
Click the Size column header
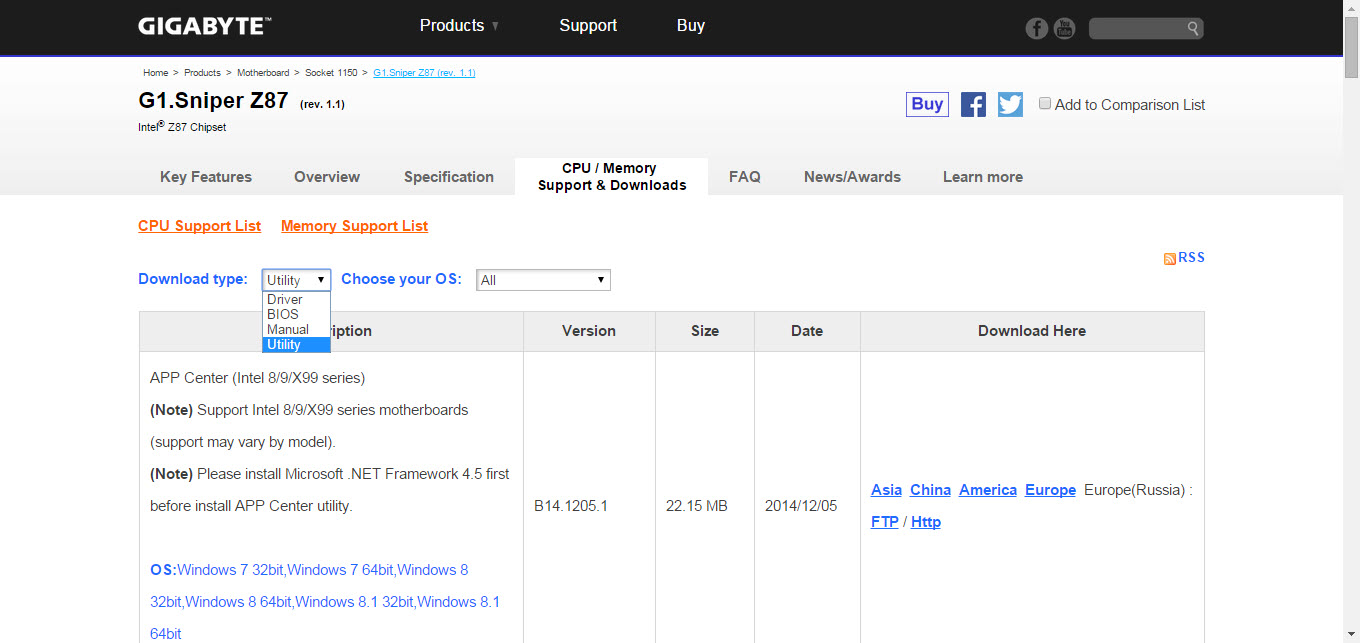coord(705,331)
